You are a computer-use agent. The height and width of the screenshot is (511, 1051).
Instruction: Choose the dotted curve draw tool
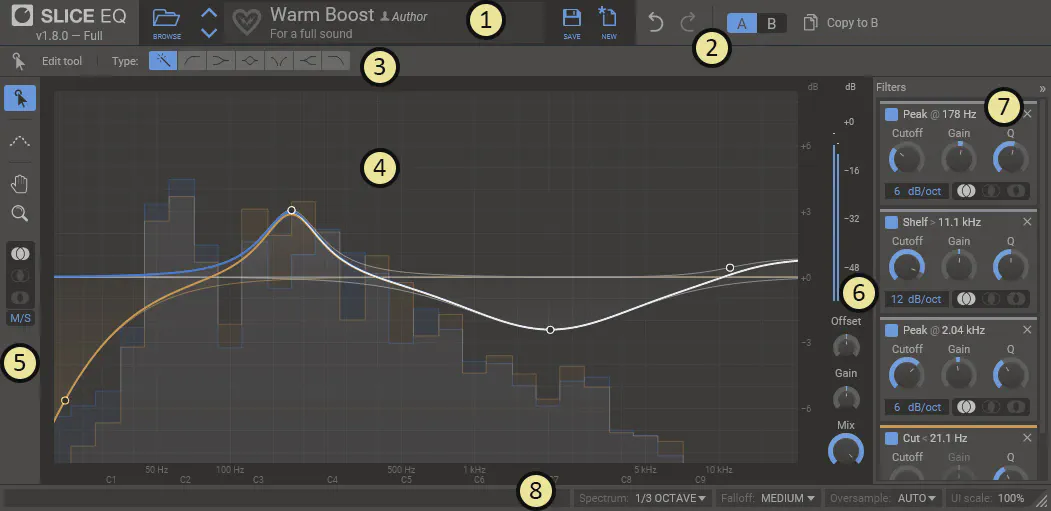20,141
